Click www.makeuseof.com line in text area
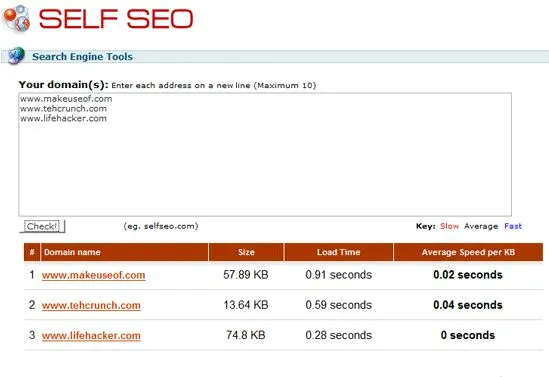 [x=66, y=99]
